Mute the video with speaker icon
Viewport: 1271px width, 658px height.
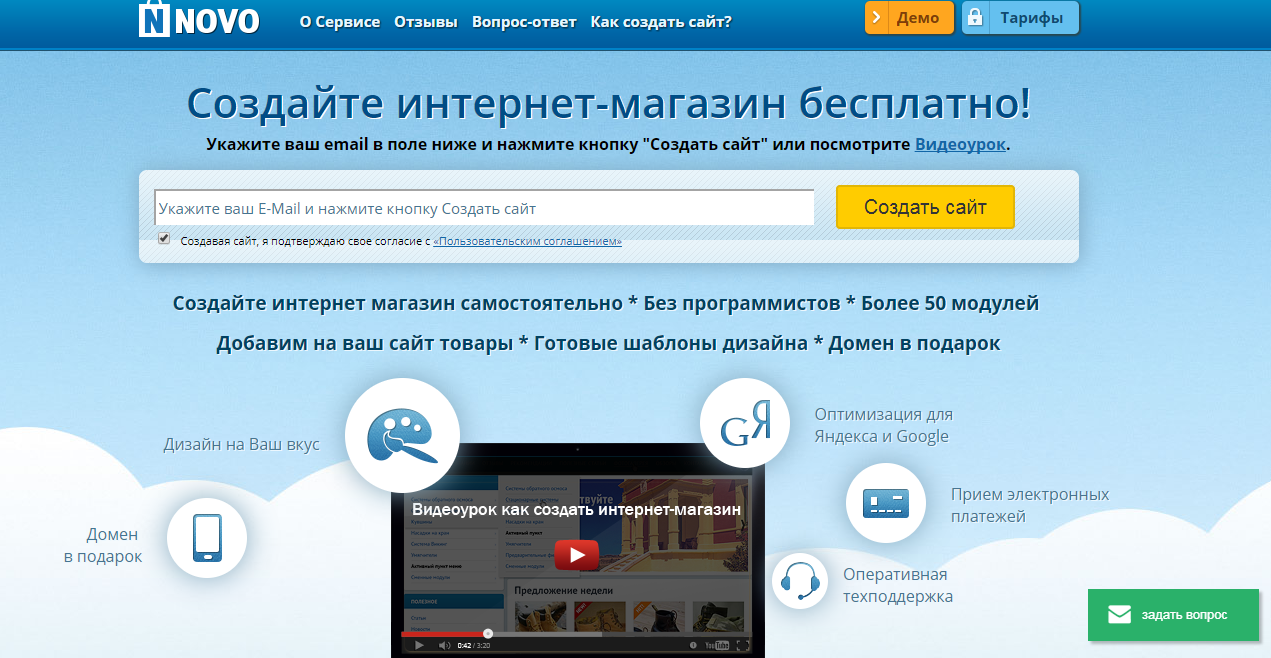[445, 645]
